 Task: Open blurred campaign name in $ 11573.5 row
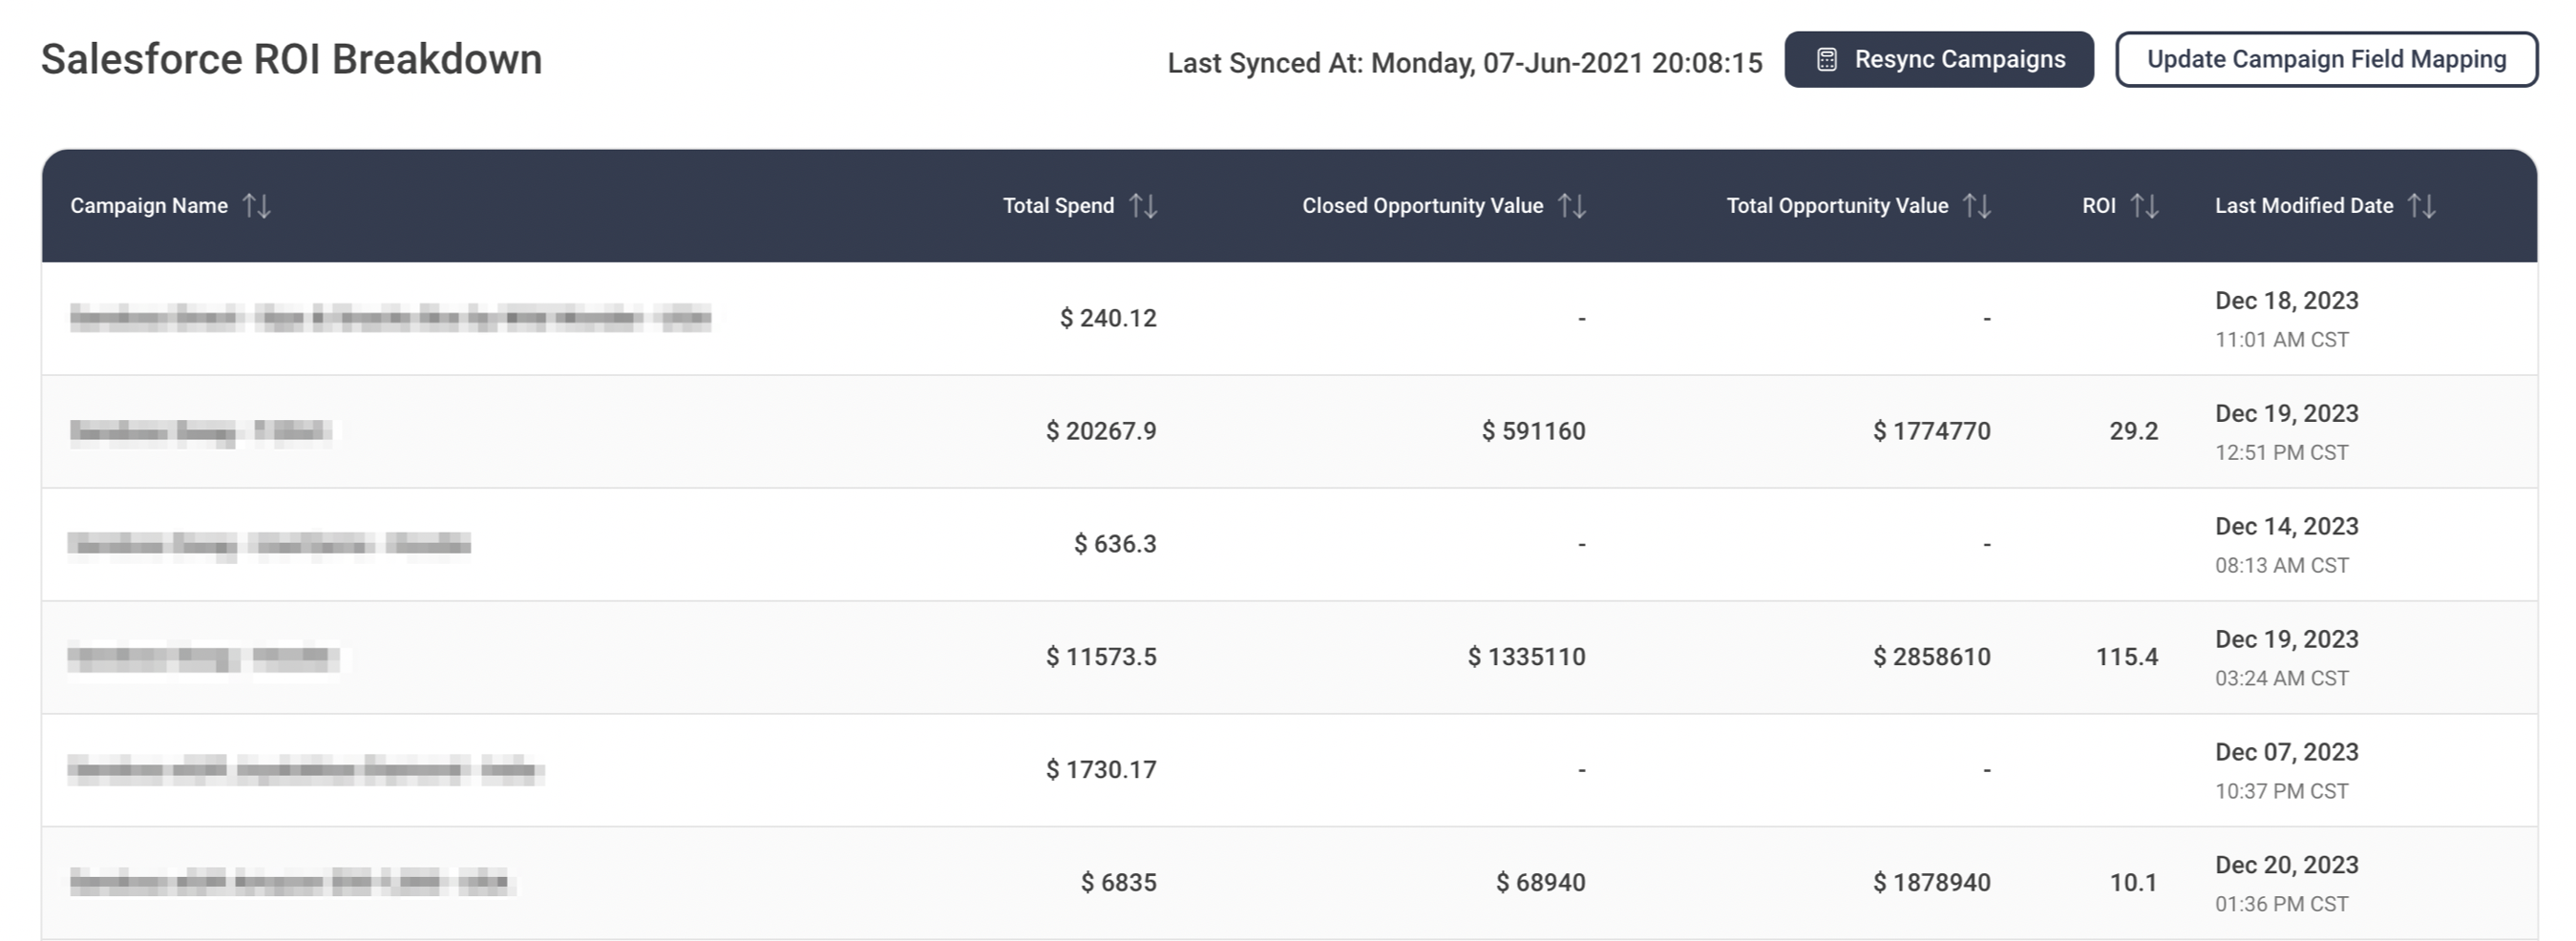pyautogui.click(x=203, y=658)
